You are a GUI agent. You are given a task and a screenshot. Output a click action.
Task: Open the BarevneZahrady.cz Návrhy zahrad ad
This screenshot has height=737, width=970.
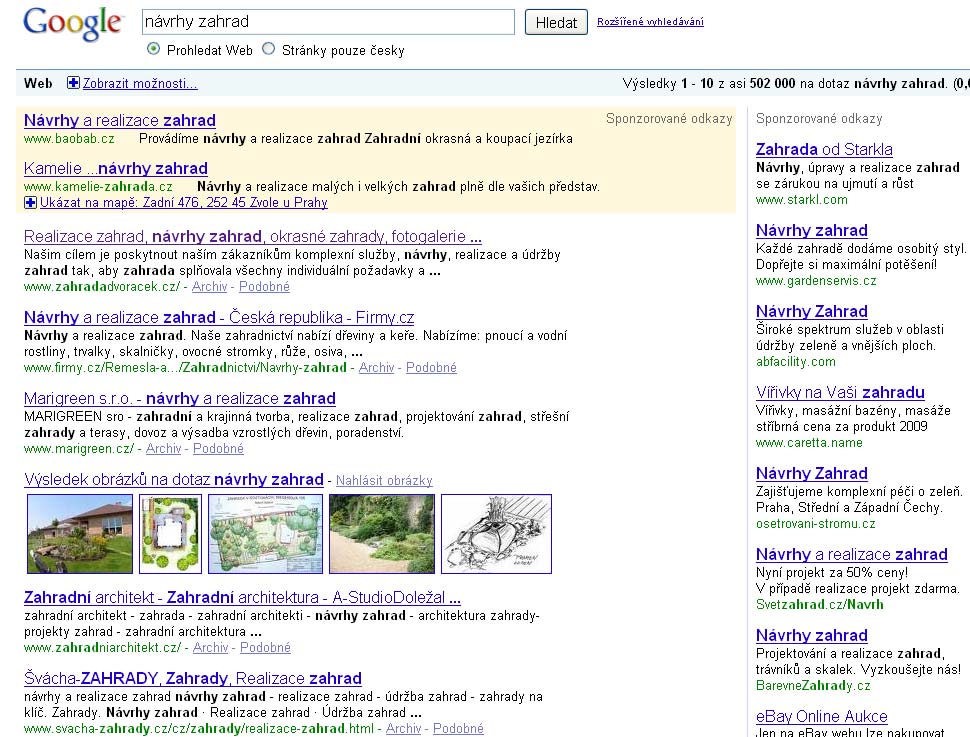click(x=812, y=636)
